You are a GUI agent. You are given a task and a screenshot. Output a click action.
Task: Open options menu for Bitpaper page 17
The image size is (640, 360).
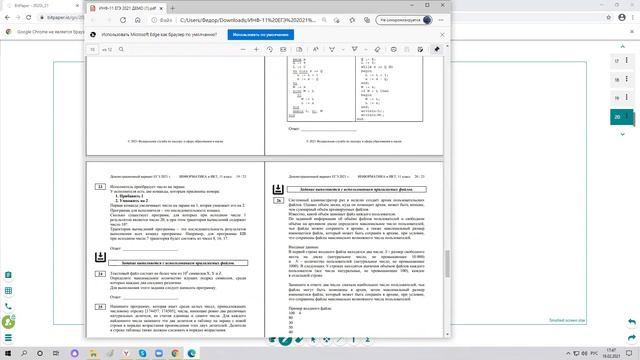click(627, 60)
